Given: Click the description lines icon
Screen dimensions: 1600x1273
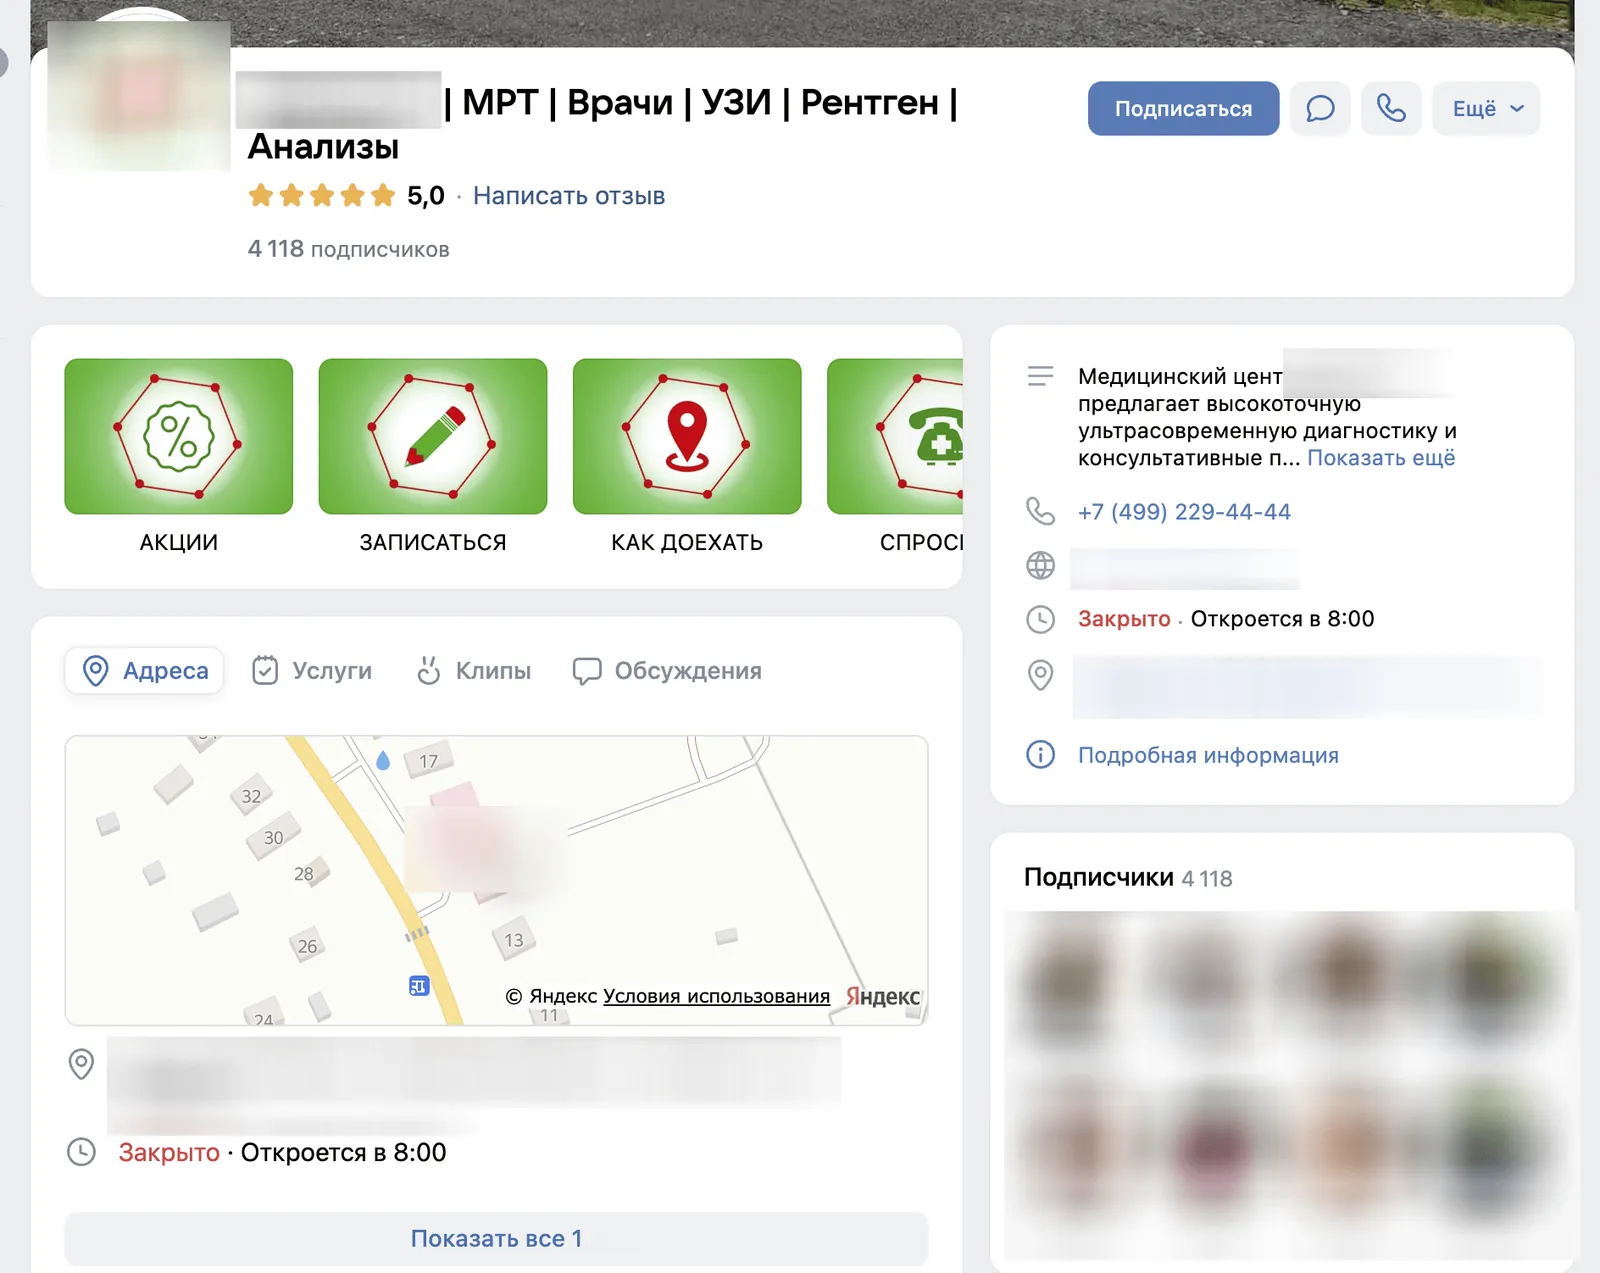Looking at the screenshot, I should [1040, 376].
